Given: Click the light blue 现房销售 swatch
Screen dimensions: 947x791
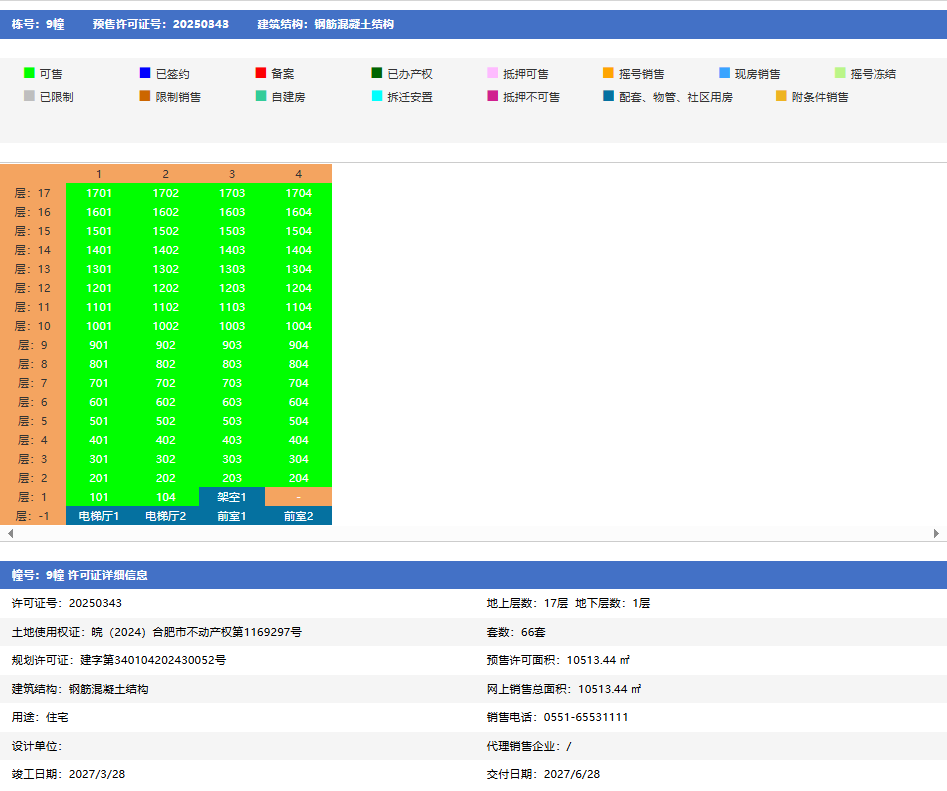Looking at the screenshot, I should point(725,73).
